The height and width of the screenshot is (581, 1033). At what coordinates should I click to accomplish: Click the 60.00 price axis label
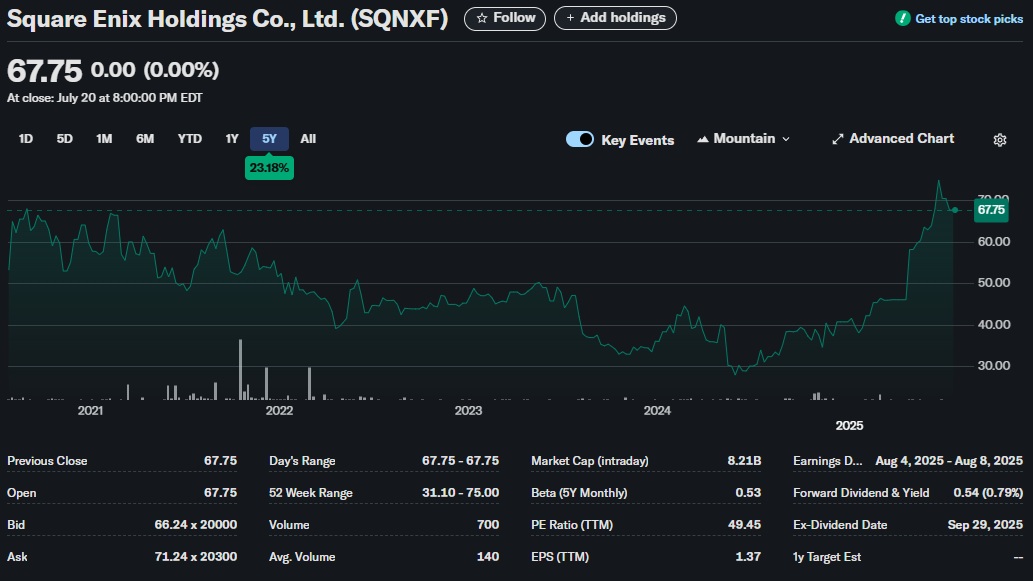(993, 242)
